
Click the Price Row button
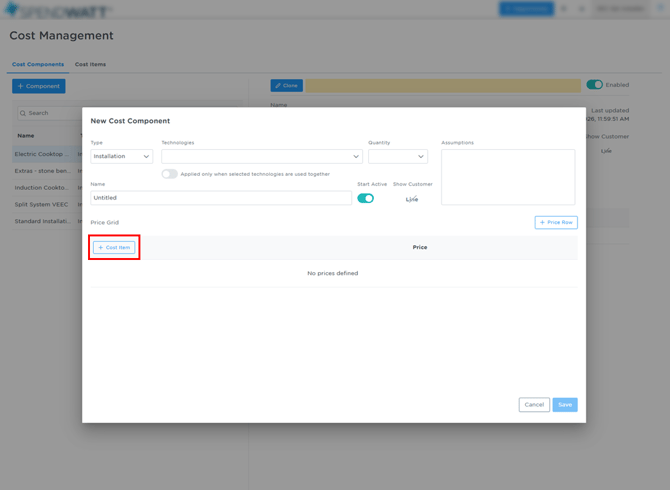click(x=556, y=222)
